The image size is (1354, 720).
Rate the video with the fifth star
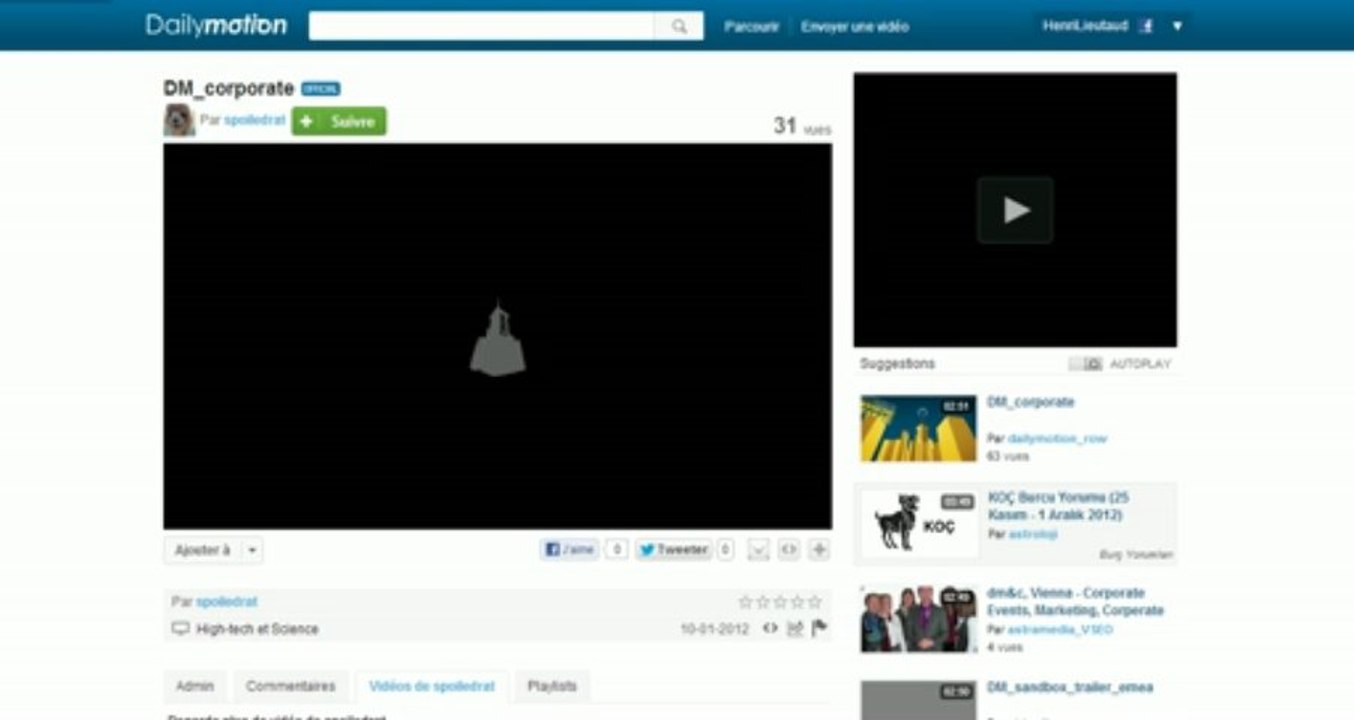point(815,602)
